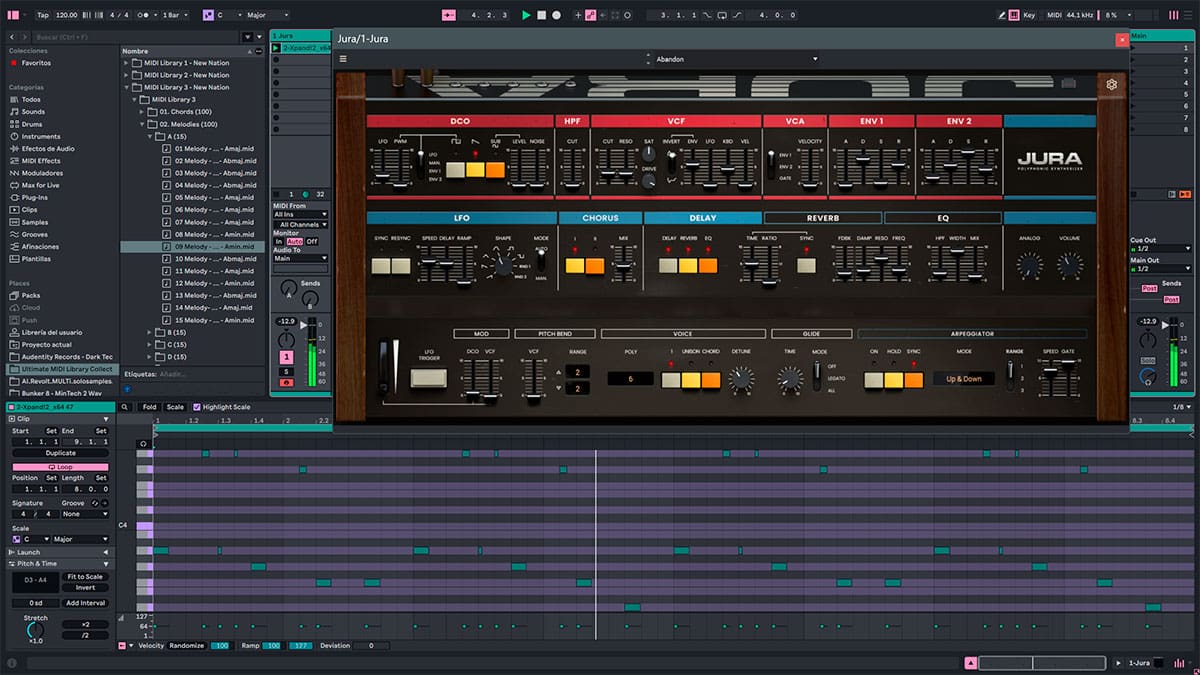Click Tap tempo button
This screenshot has width=1200, height=675.
[x=43, y=15]
